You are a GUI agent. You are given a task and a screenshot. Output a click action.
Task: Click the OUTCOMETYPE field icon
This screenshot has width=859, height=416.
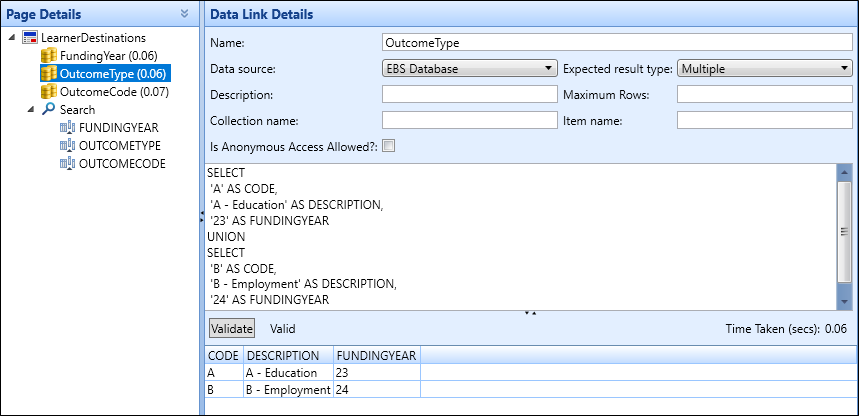pyautogui.click(x=67, y=146)
